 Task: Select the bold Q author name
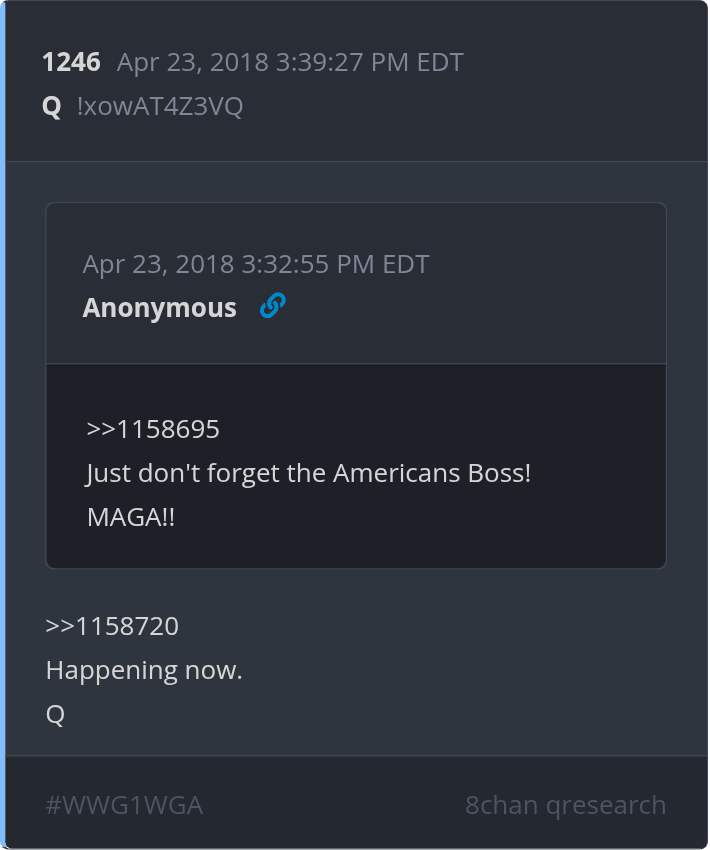coord(52,106)
